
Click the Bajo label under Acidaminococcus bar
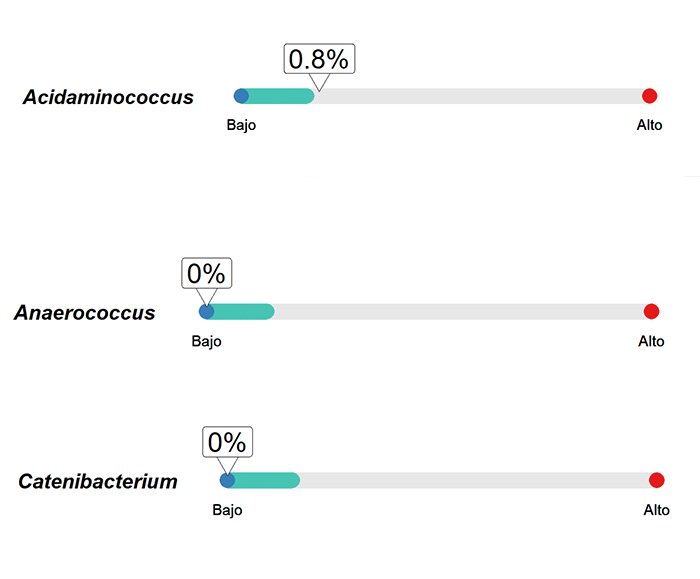click(x=241, y=125)
